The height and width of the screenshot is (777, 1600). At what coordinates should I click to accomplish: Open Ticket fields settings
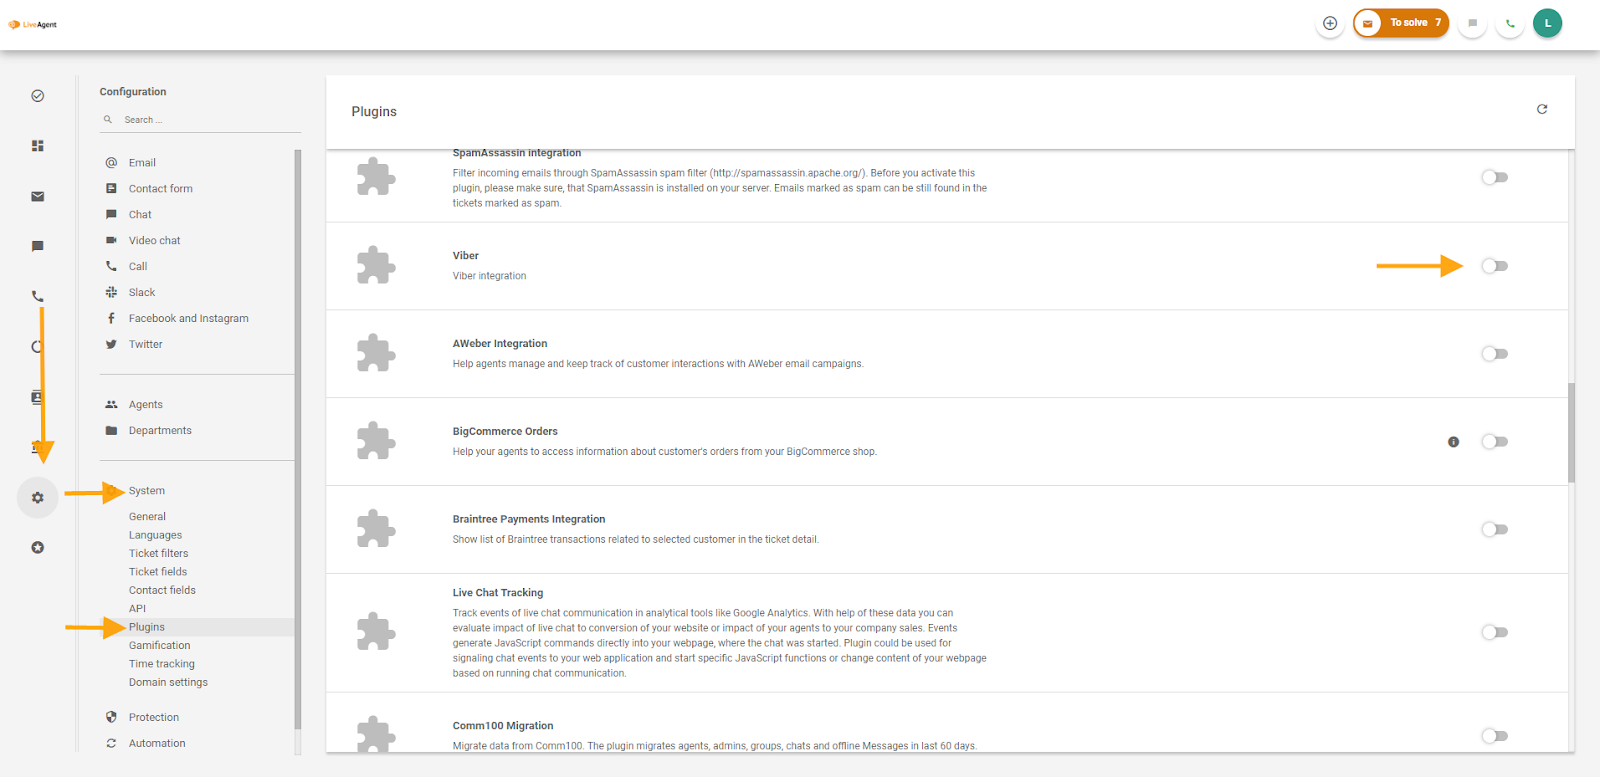point(158,572)
